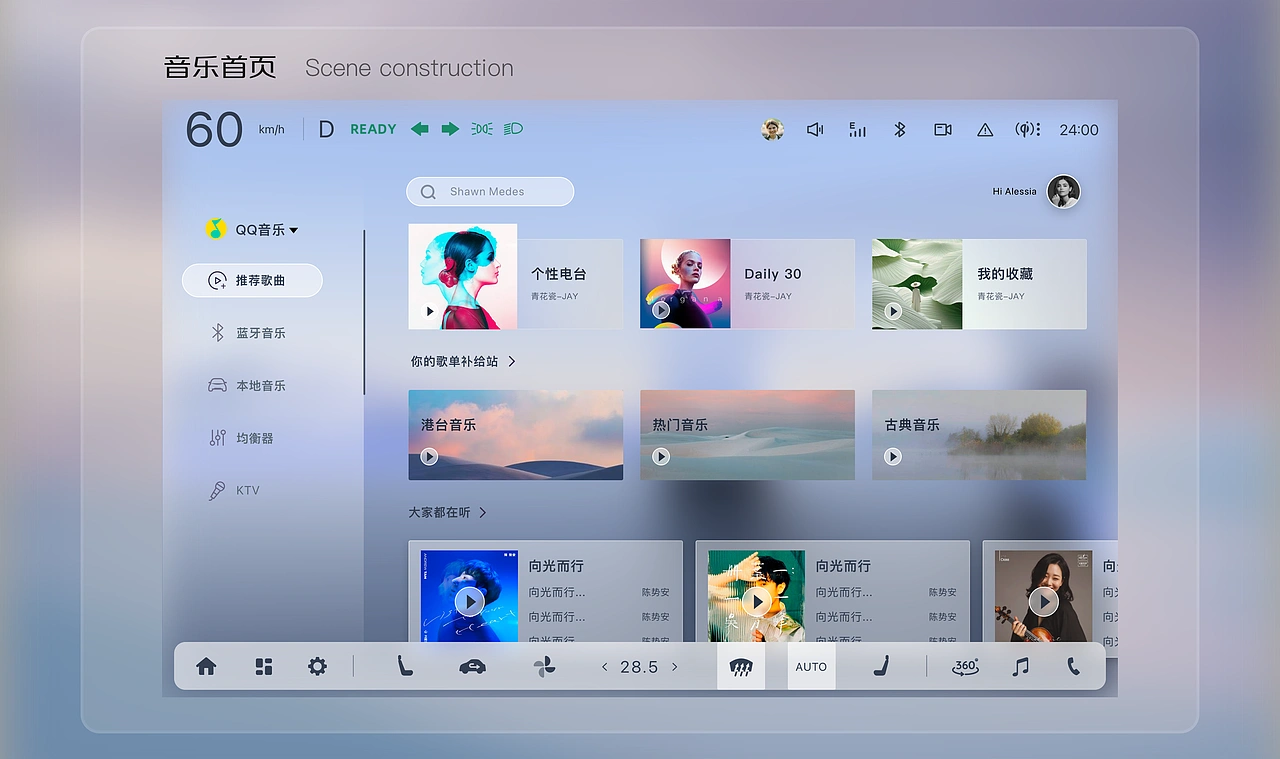This screenshot has width=1280, height=759.
Task: Play the 热门音乐 playlist
Action: pyautogui.click(x=661, y=456)
